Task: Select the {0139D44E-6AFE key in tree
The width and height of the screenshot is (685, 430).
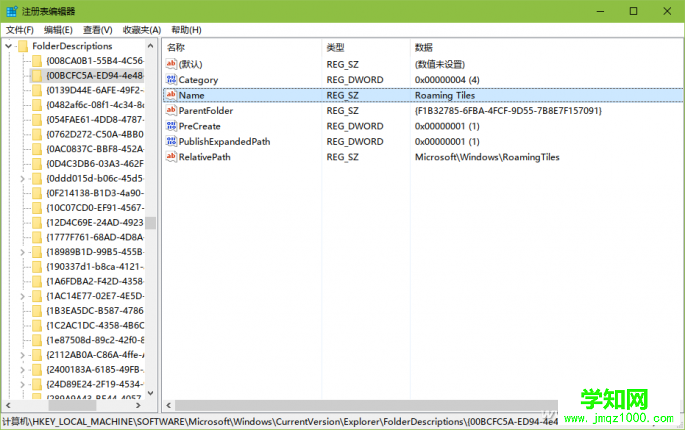Action: point(94,90)
